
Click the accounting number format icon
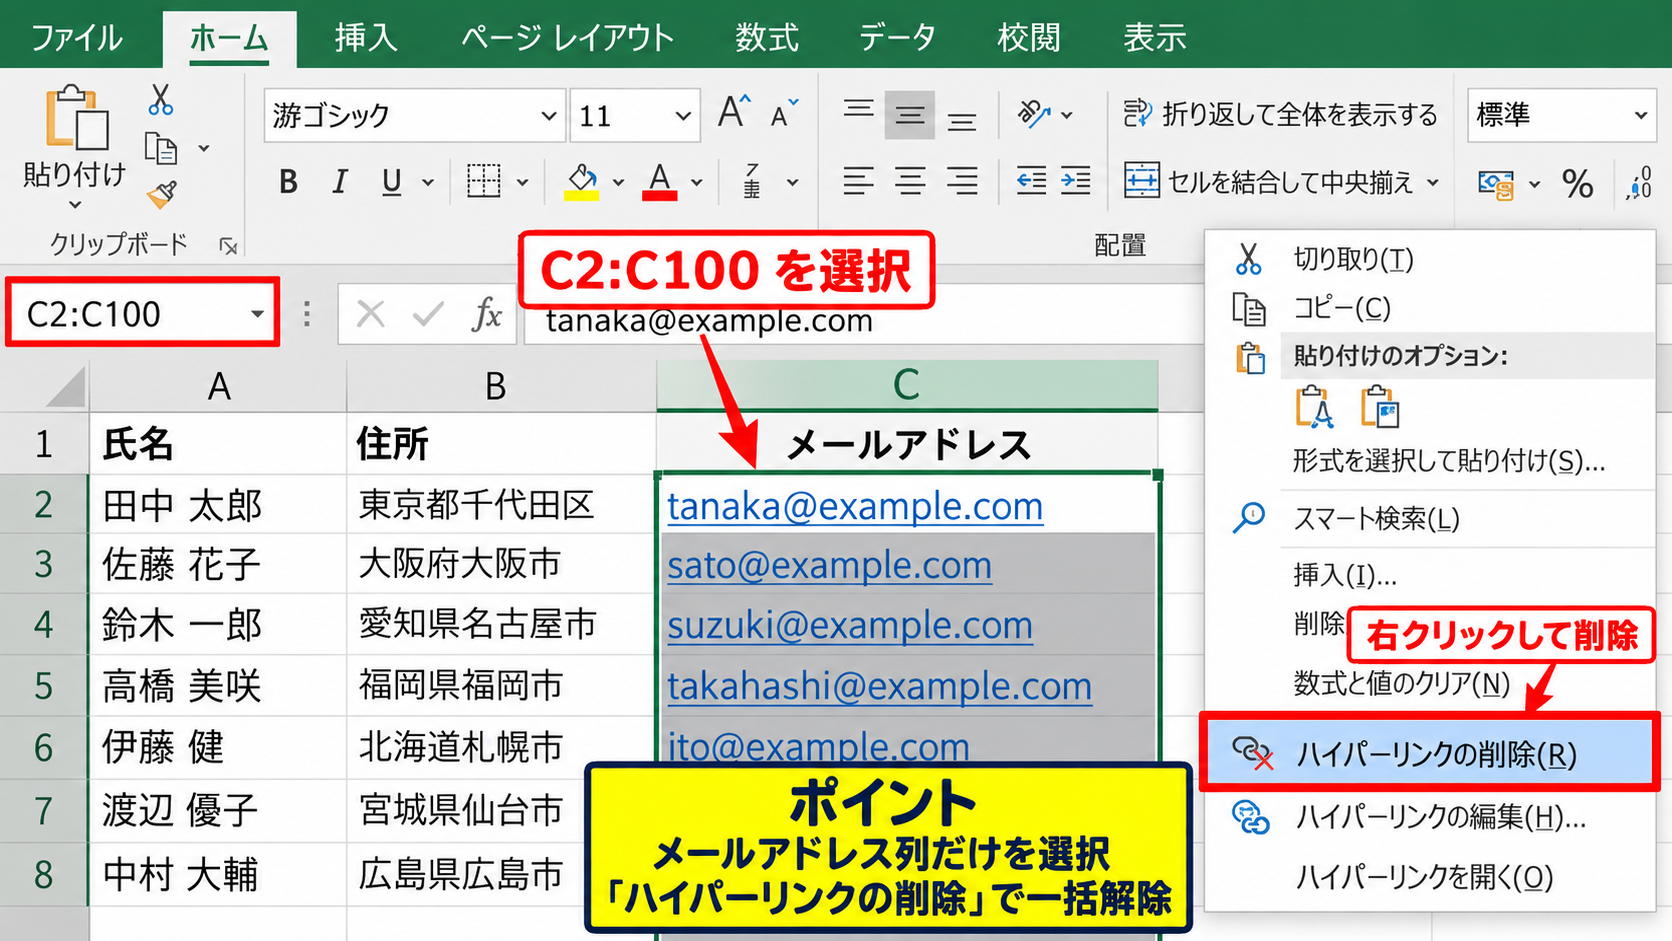1496,184
